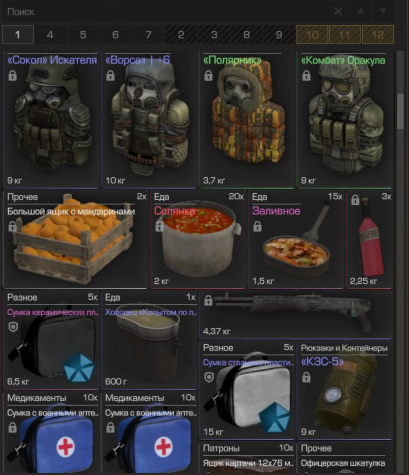Clear search with the X button
This screenshot has width=409, height=475.
click(338, 12)
